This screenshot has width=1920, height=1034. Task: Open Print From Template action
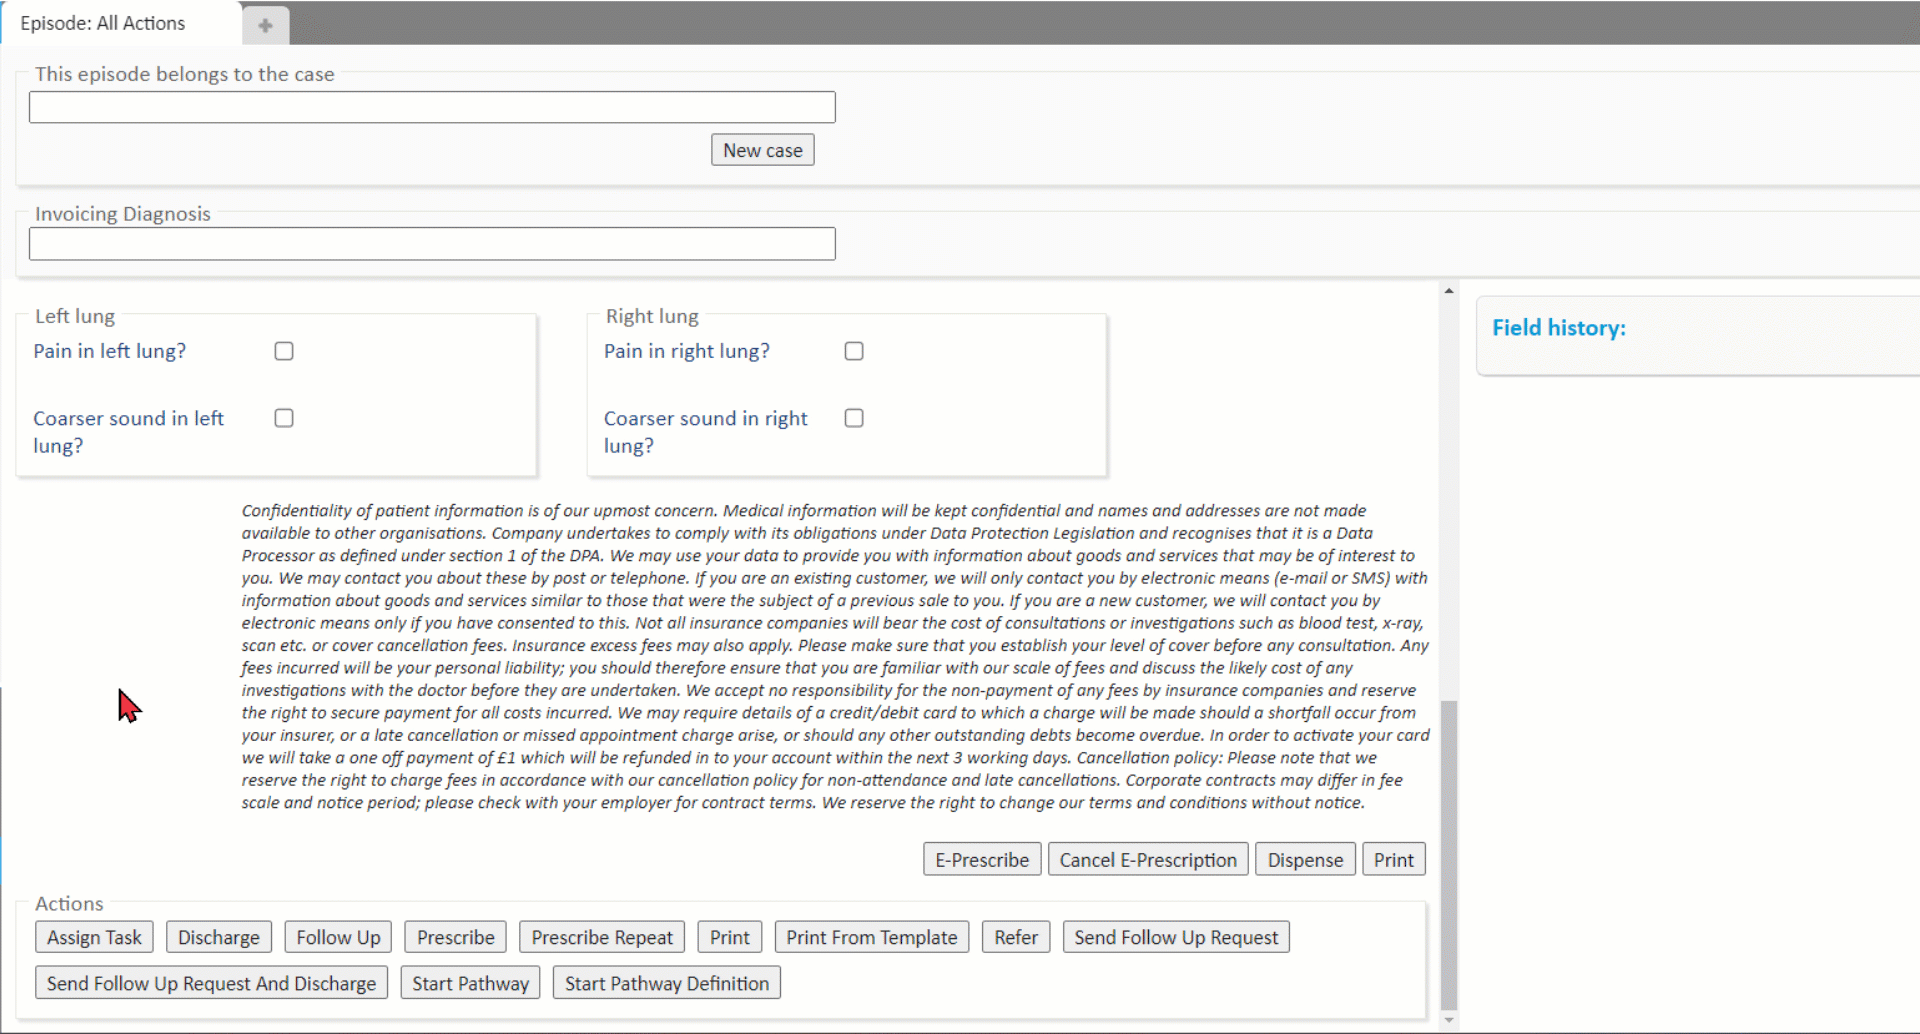pos(871,937)
